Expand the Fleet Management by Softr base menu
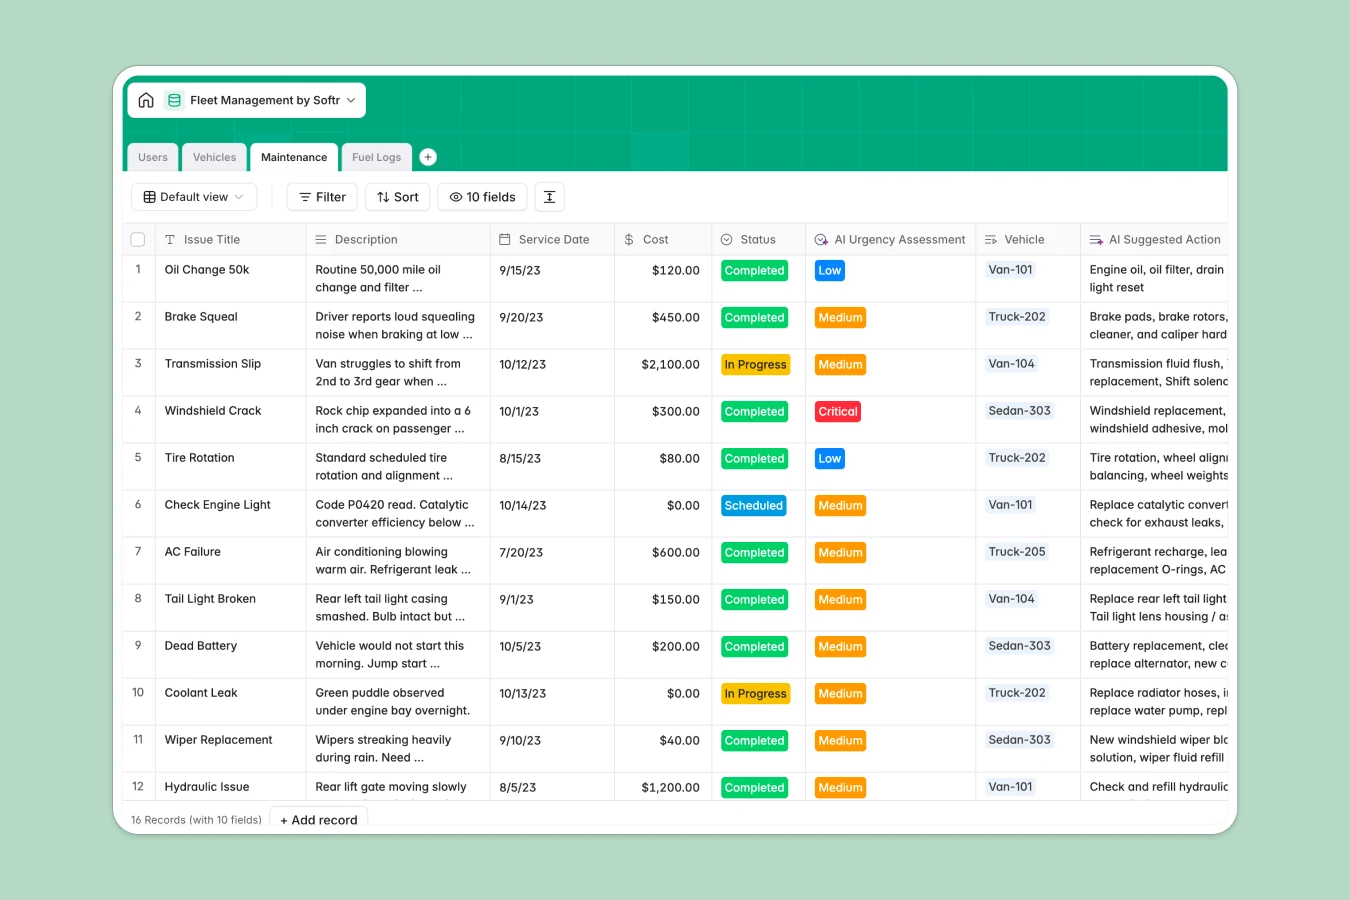1350x900 pixels. [x=350, y=100]
